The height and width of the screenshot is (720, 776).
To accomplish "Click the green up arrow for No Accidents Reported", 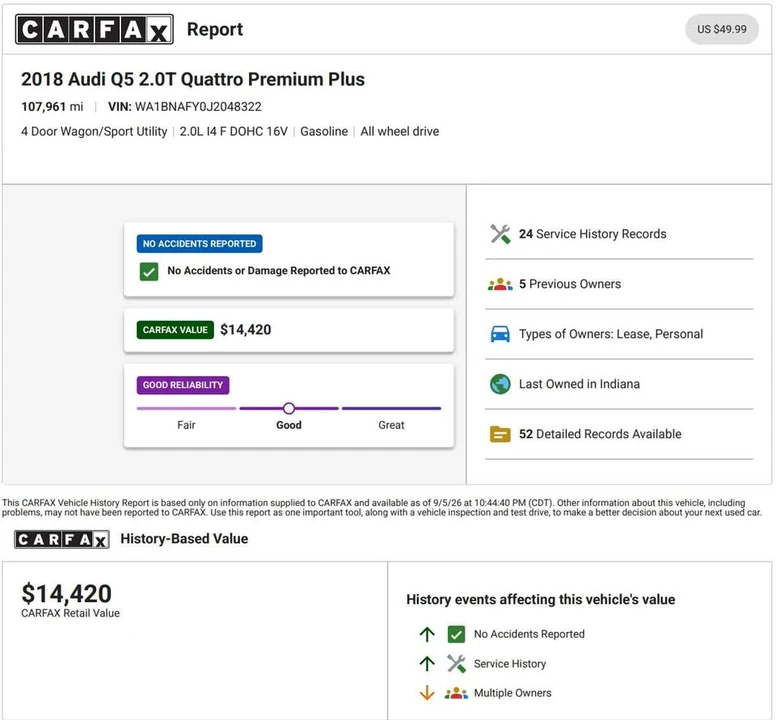I will [427, 634].
